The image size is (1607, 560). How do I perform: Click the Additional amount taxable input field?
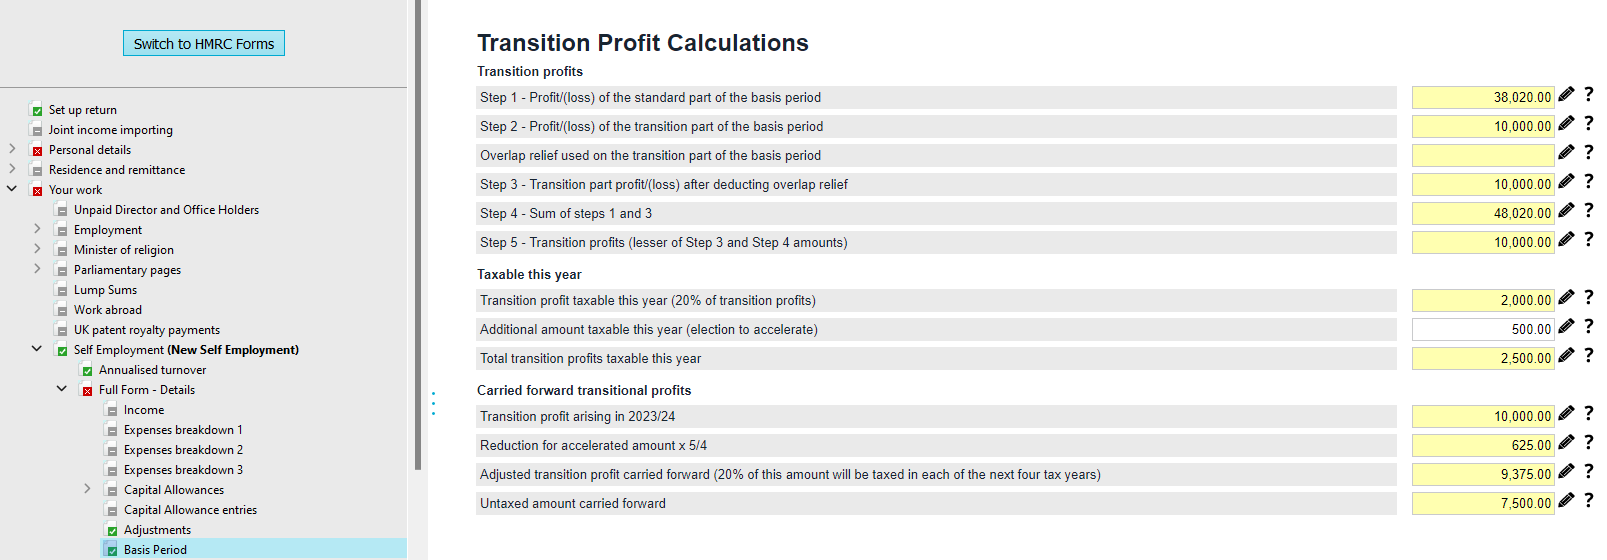click(x=1482, y=329)
